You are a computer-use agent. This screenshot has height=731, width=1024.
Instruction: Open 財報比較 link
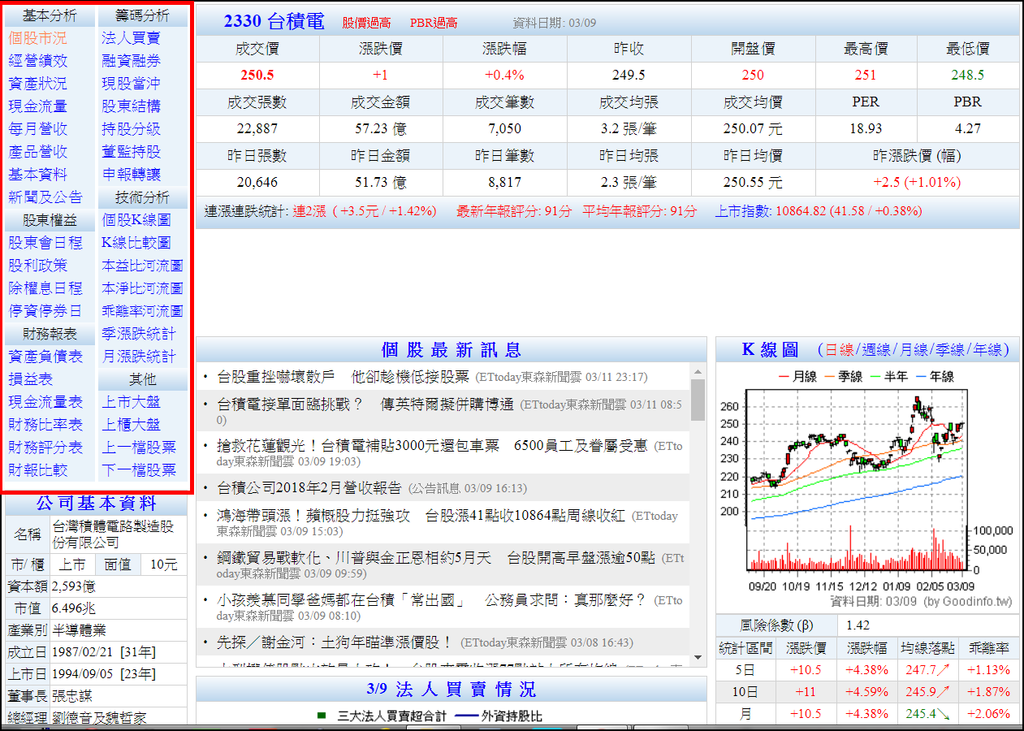[x=37, y=470]
